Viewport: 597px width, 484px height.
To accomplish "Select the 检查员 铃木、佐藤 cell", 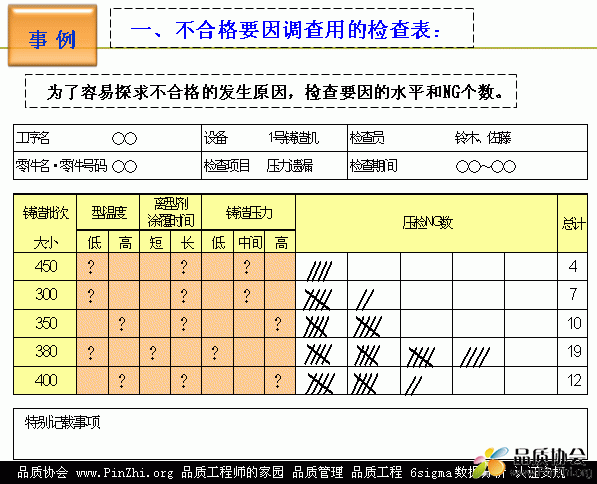I will [467, 138].
